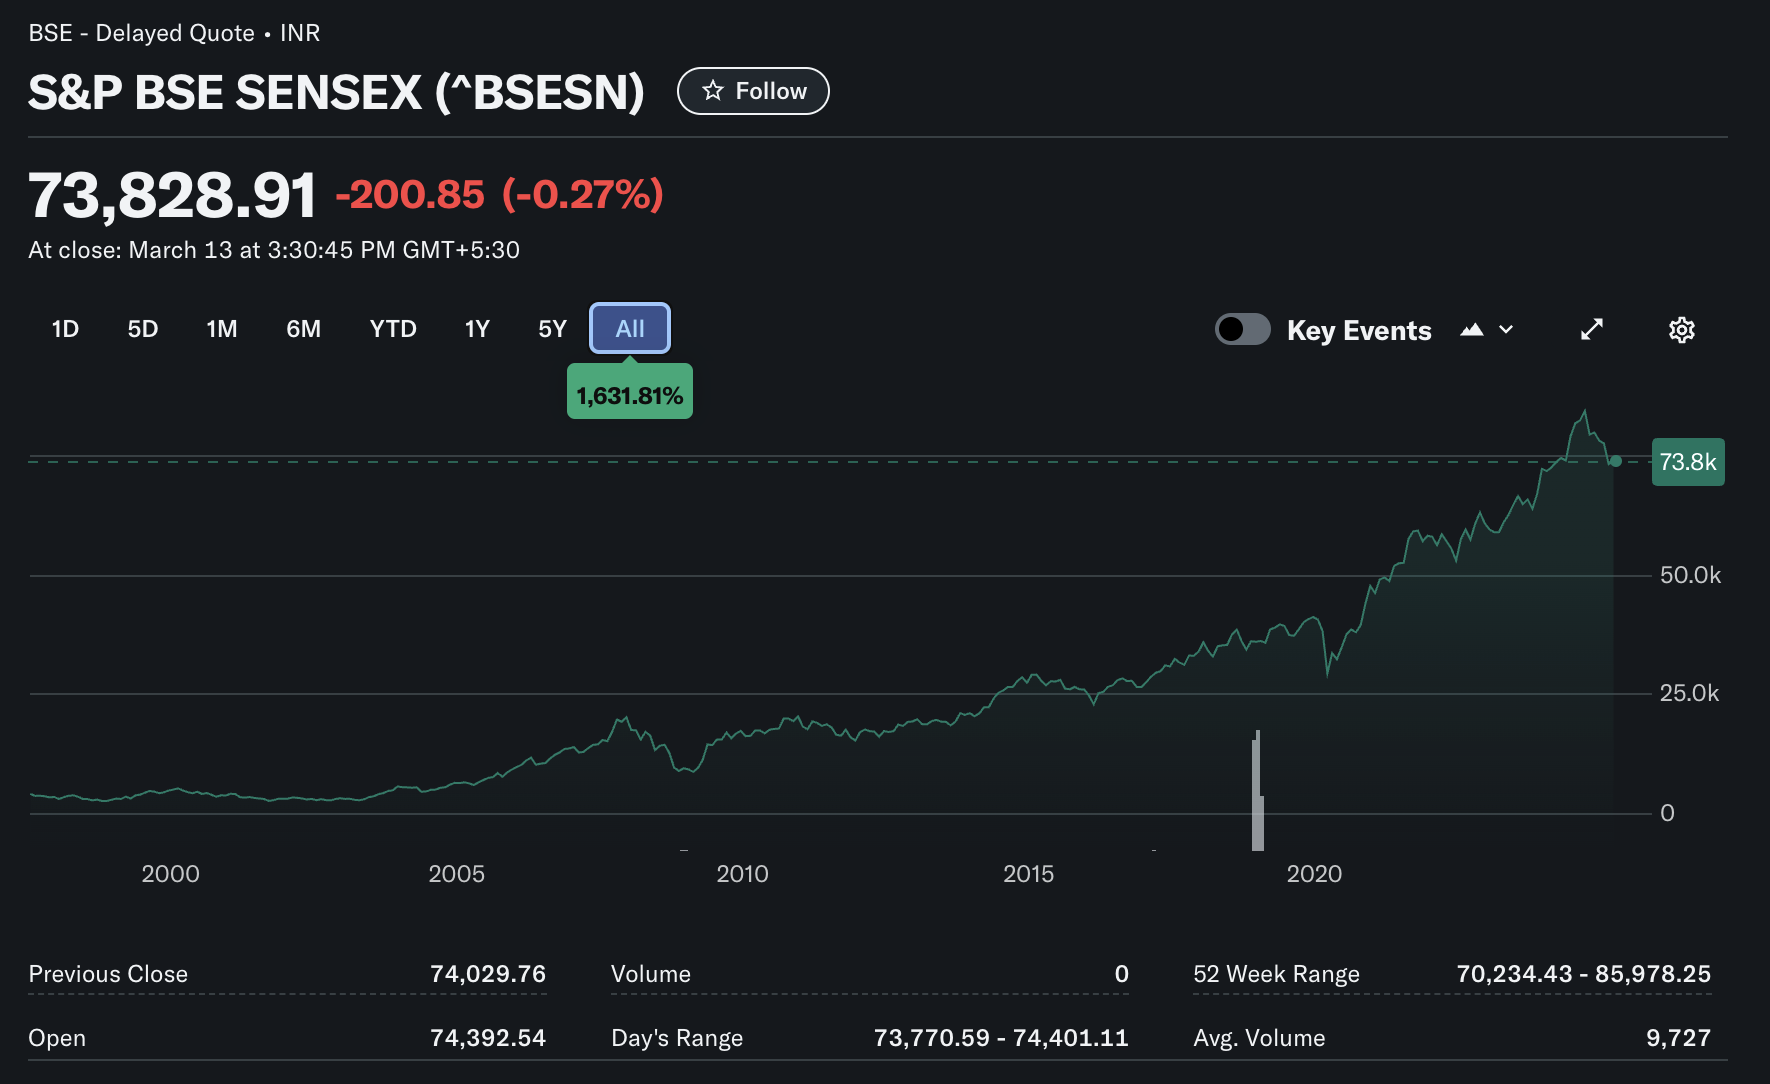Open the chart settings gear

(x=1681, y=330)
